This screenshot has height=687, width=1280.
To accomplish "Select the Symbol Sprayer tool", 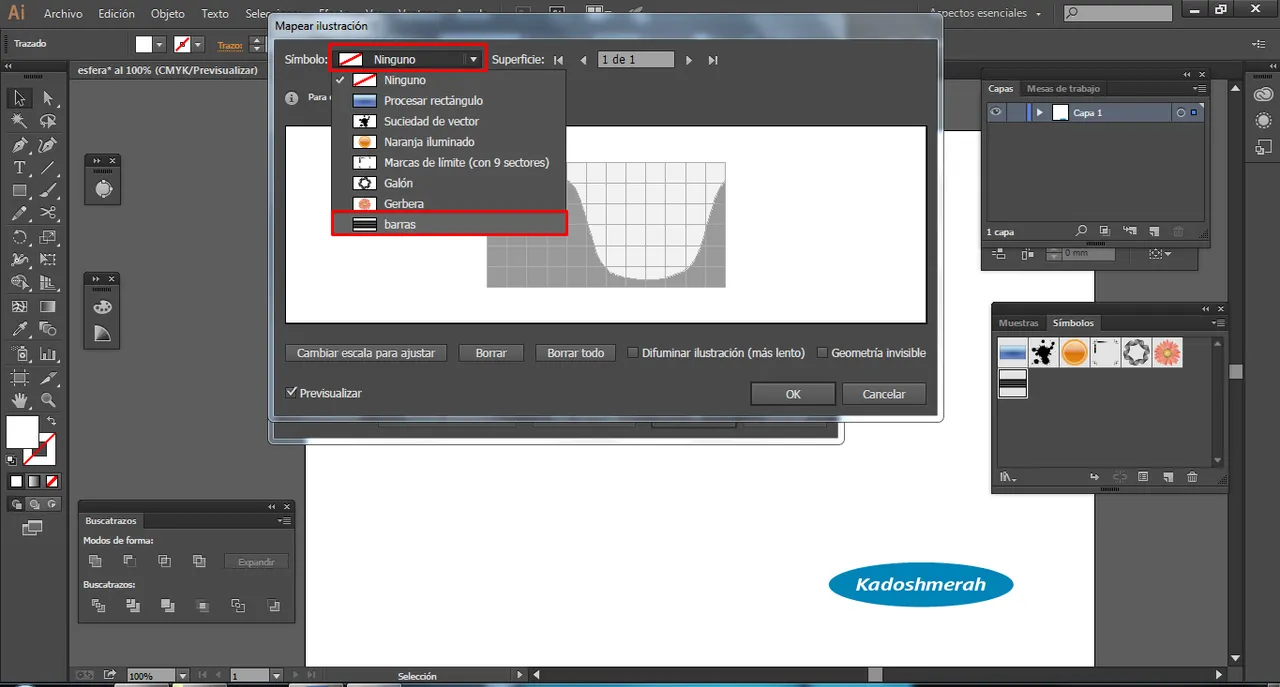I will (19, 353).
